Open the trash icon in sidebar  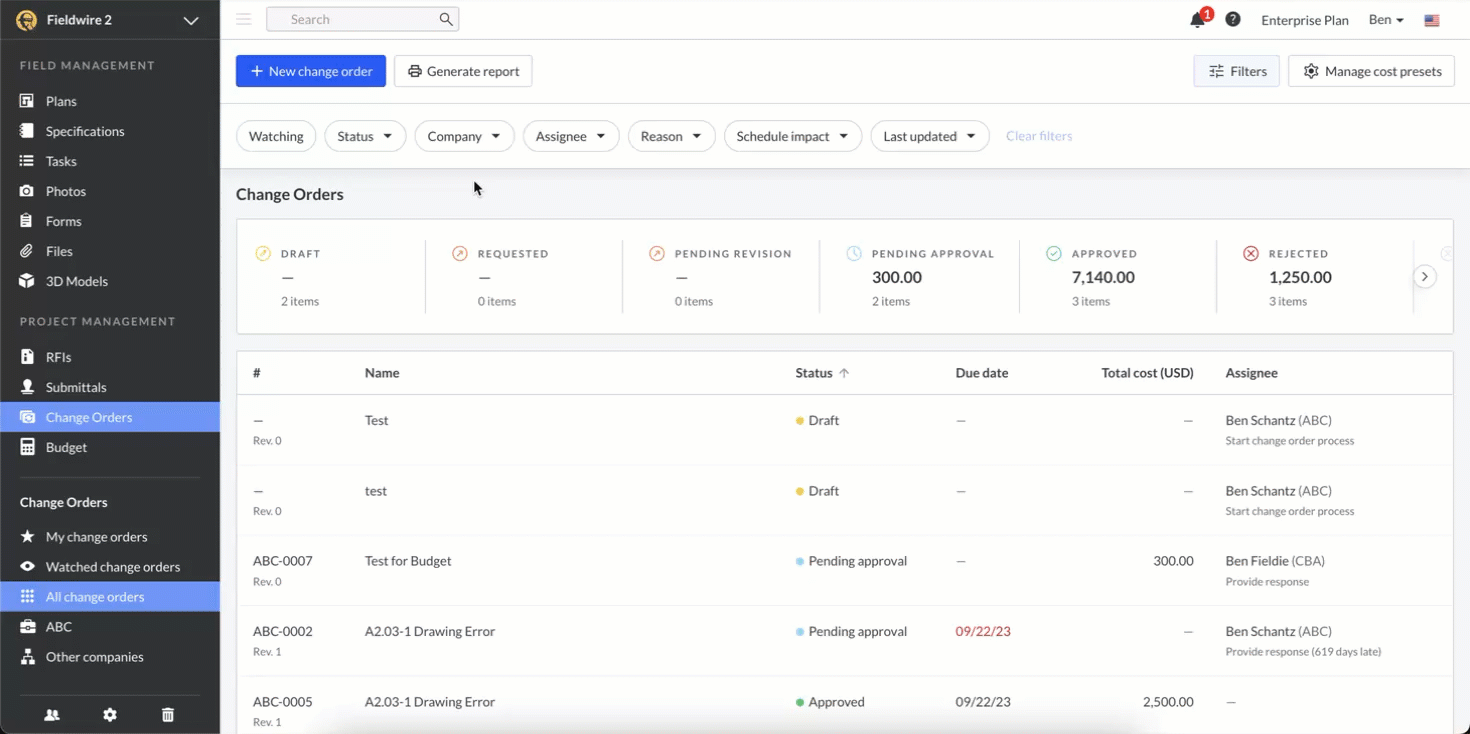pos(168,715)
